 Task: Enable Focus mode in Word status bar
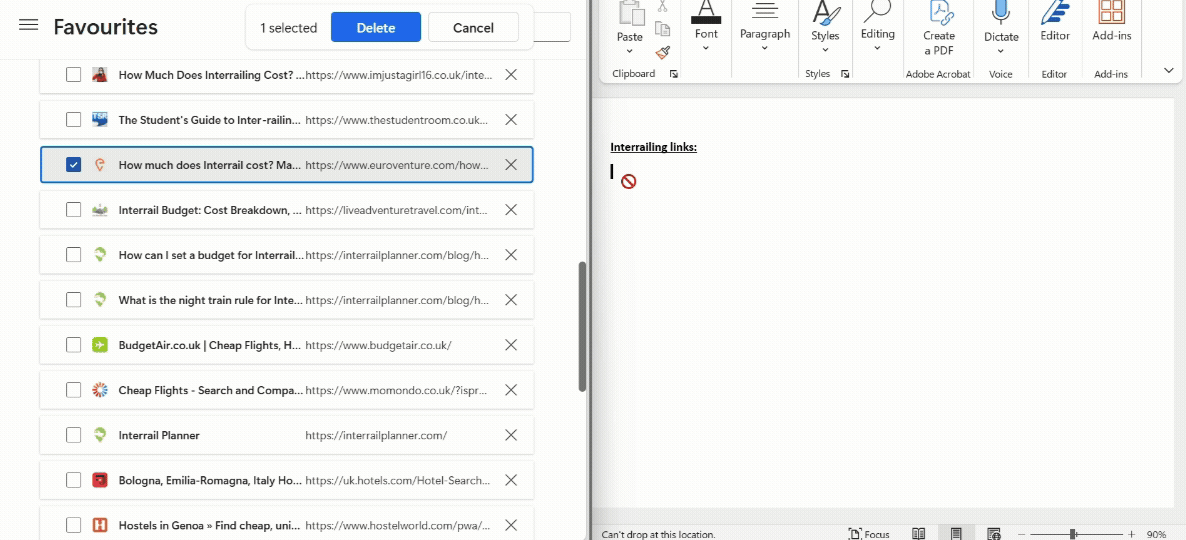point(869,534)
